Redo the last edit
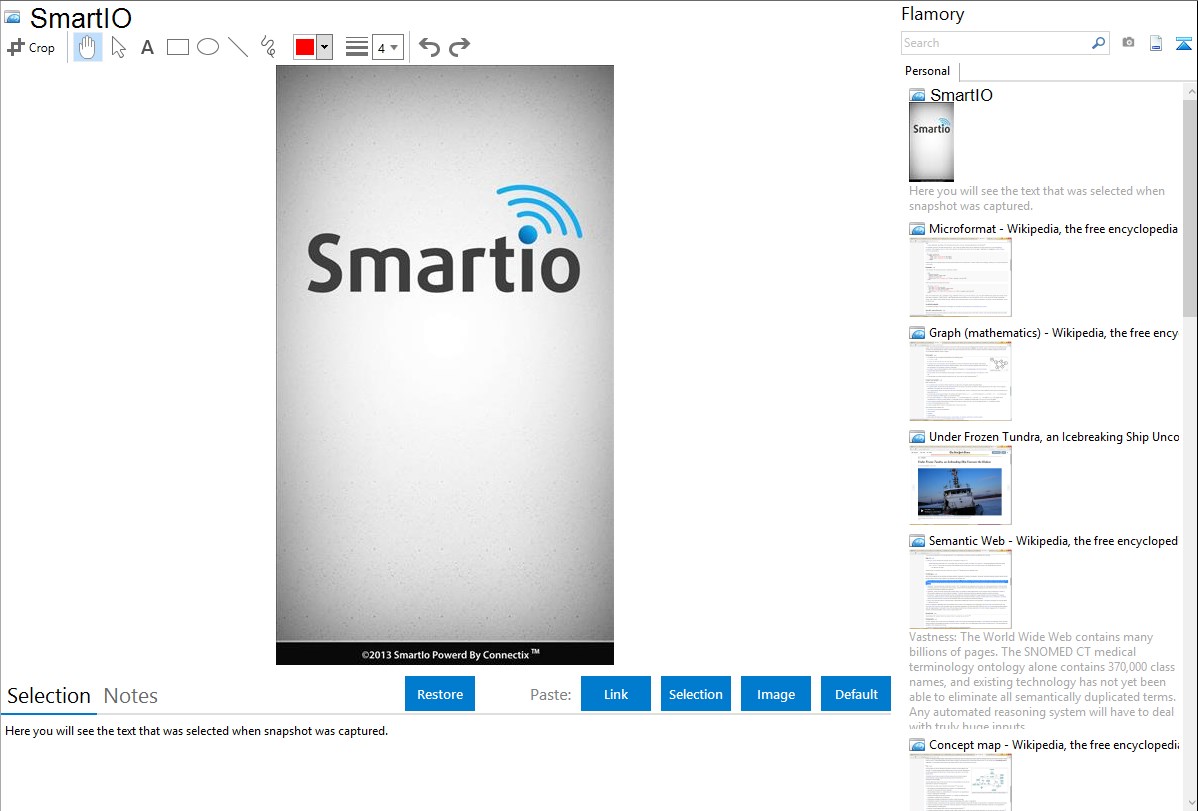1198x811 pixels. [459, 47]
